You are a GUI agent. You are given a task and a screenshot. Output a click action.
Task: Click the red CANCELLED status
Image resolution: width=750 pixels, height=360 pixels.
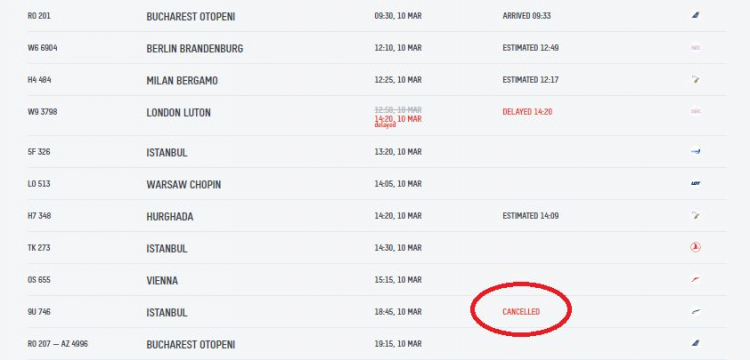click(x=521, y=312)
